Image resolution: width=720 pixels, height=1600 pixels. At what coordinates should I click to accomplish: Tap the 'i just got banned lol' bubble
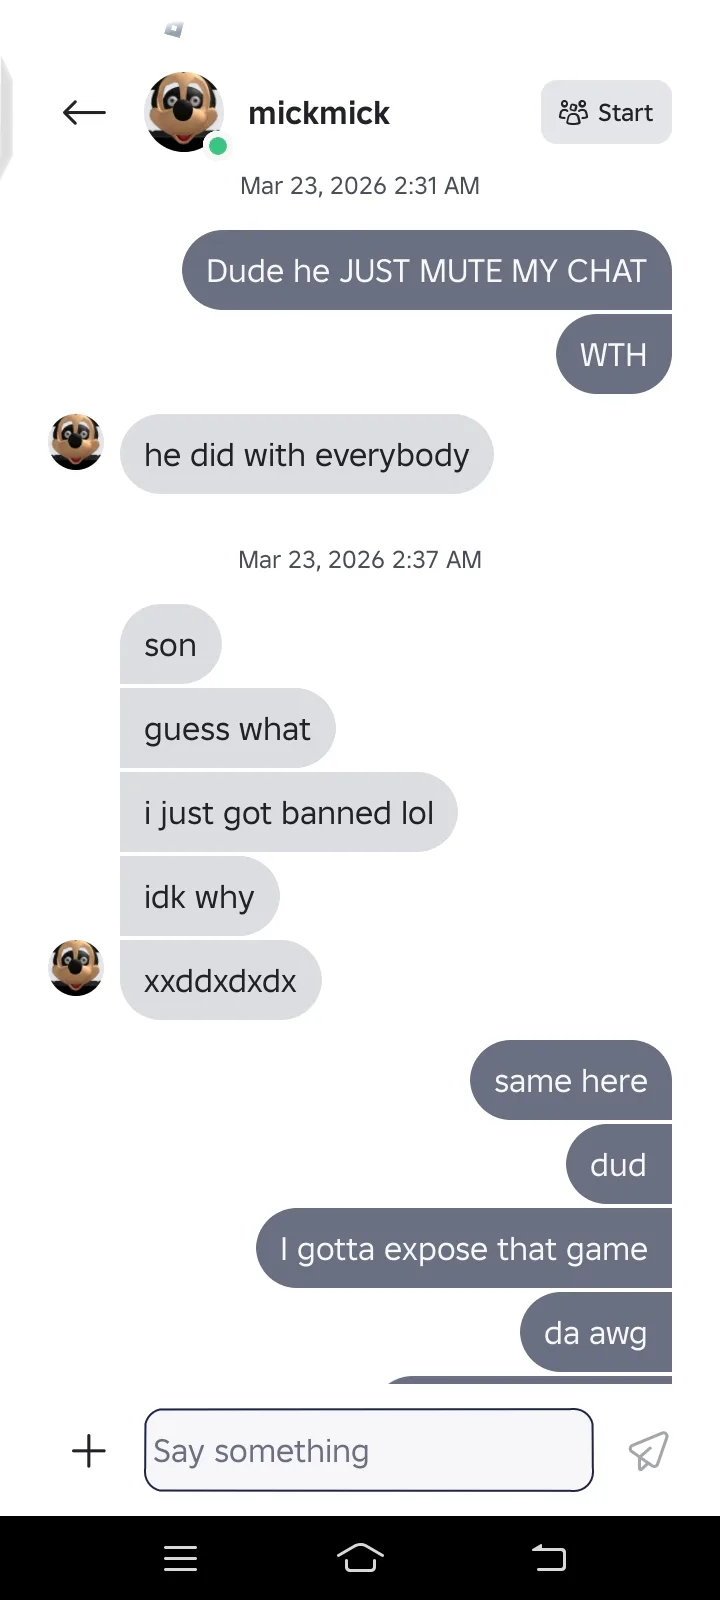[x=289, y=812]
